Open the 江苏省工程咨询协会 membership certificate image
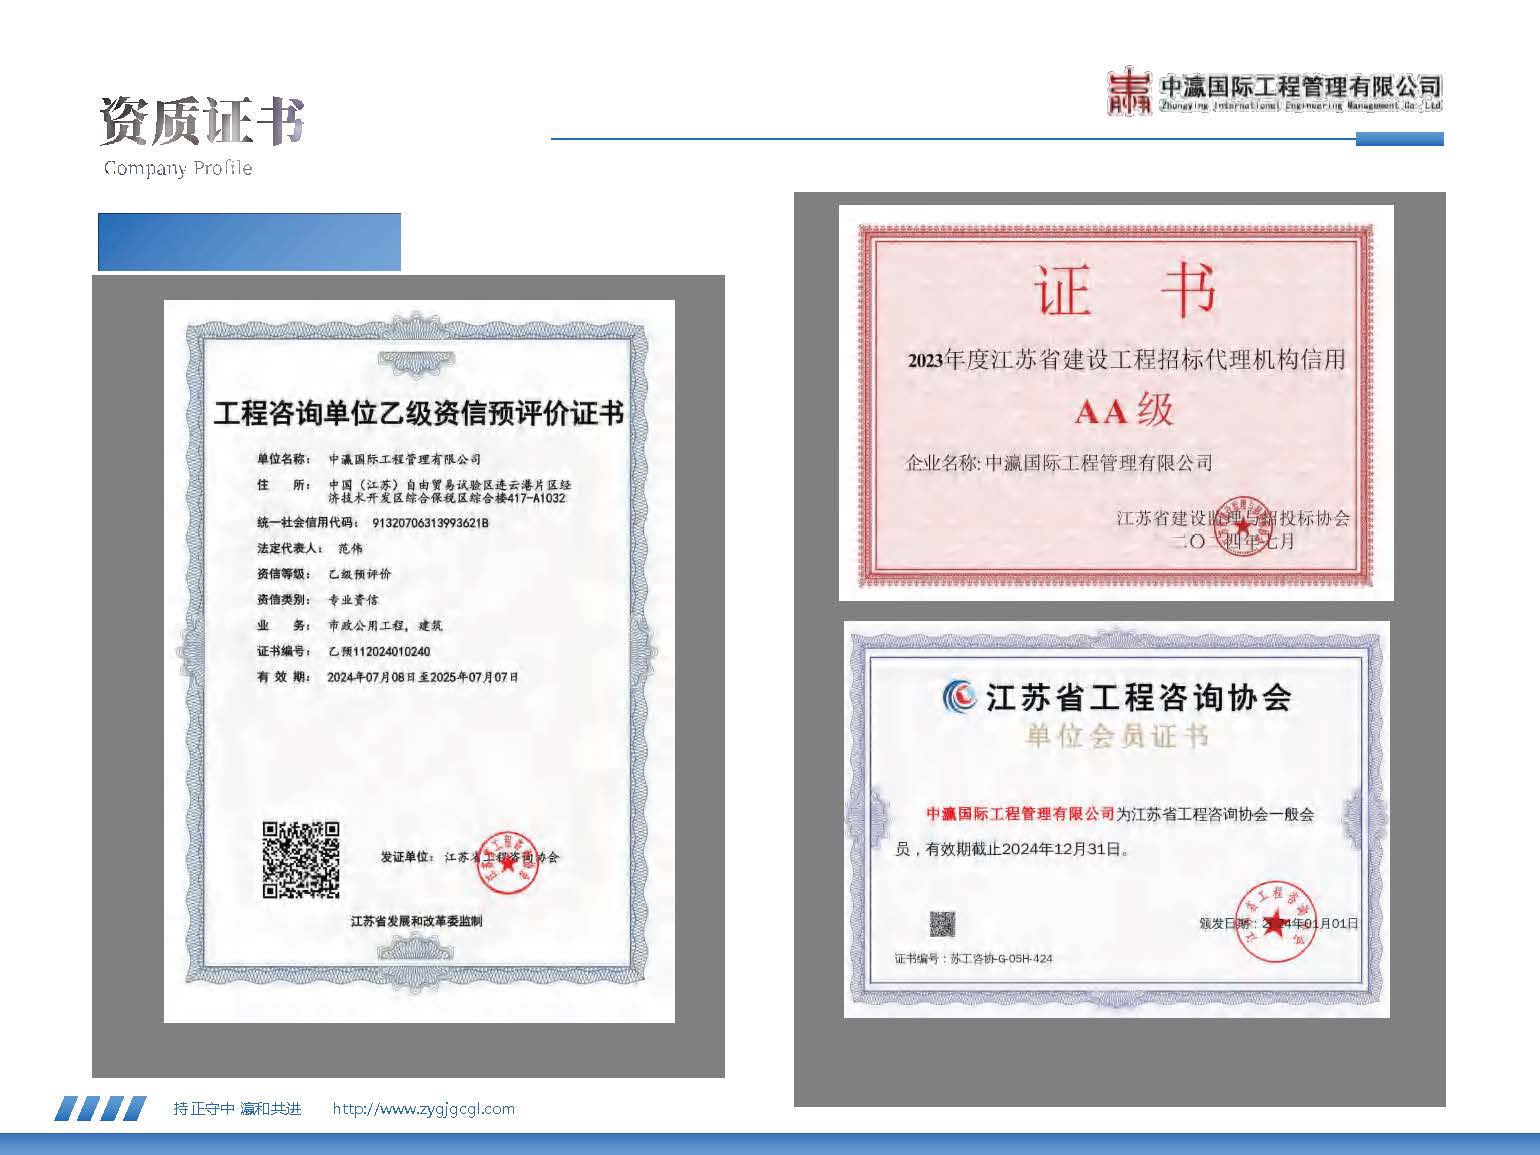The height and width of the screenshot is (1155, 1540). [1117, 819]
